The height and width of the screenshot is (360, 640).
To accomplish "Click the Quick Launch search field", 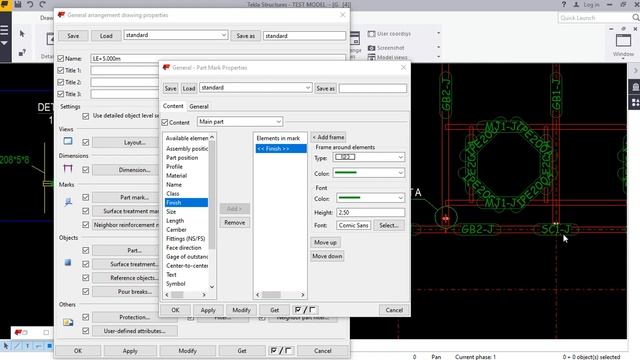I will (x=594, y=18).
